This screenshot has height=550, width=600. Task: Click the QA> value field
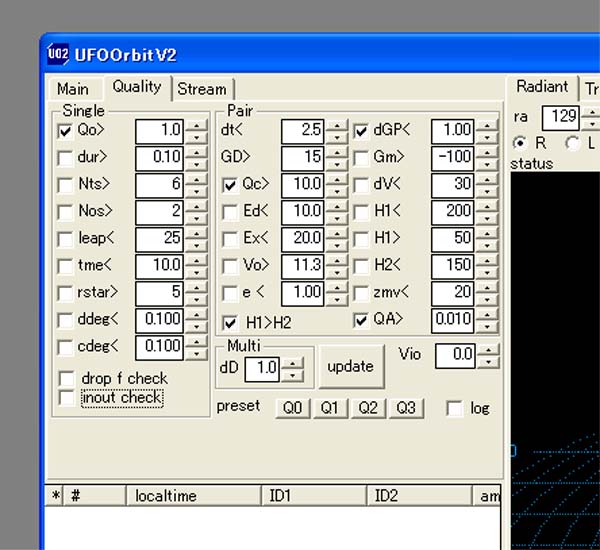point(452,321)
